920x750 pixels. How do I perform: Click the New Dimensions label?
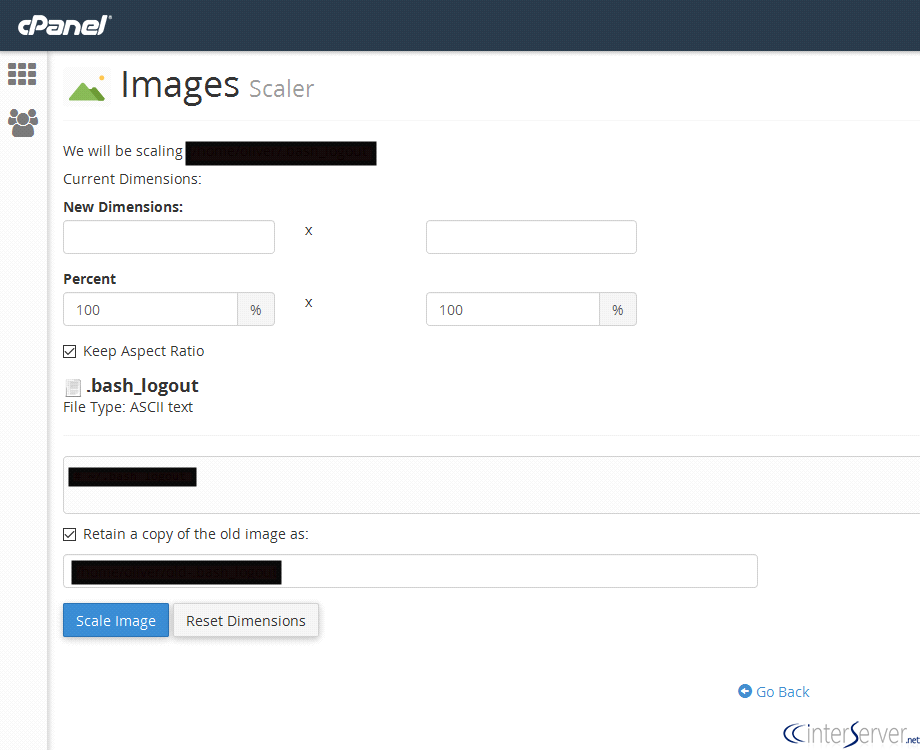point(123,207)
